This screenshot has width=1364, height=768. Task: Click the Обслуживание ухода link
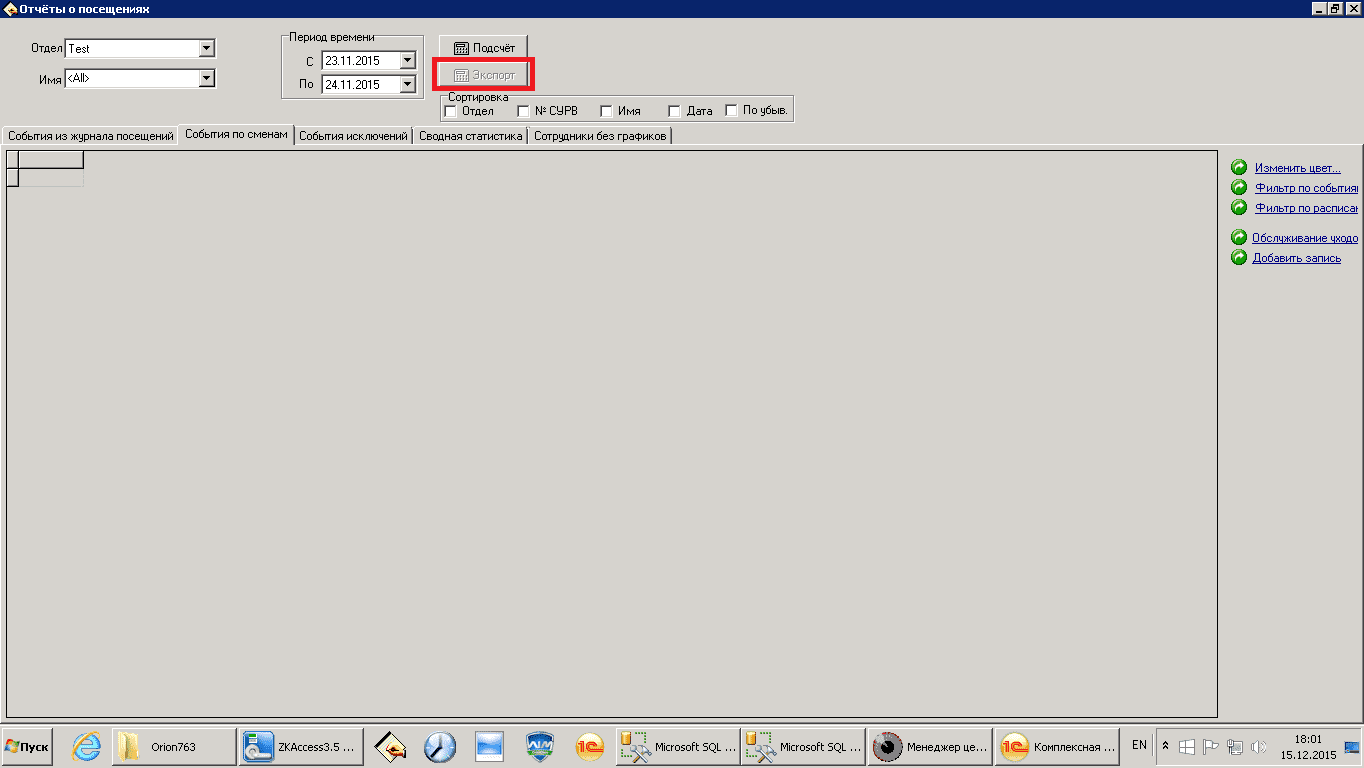coord(1304,238)
